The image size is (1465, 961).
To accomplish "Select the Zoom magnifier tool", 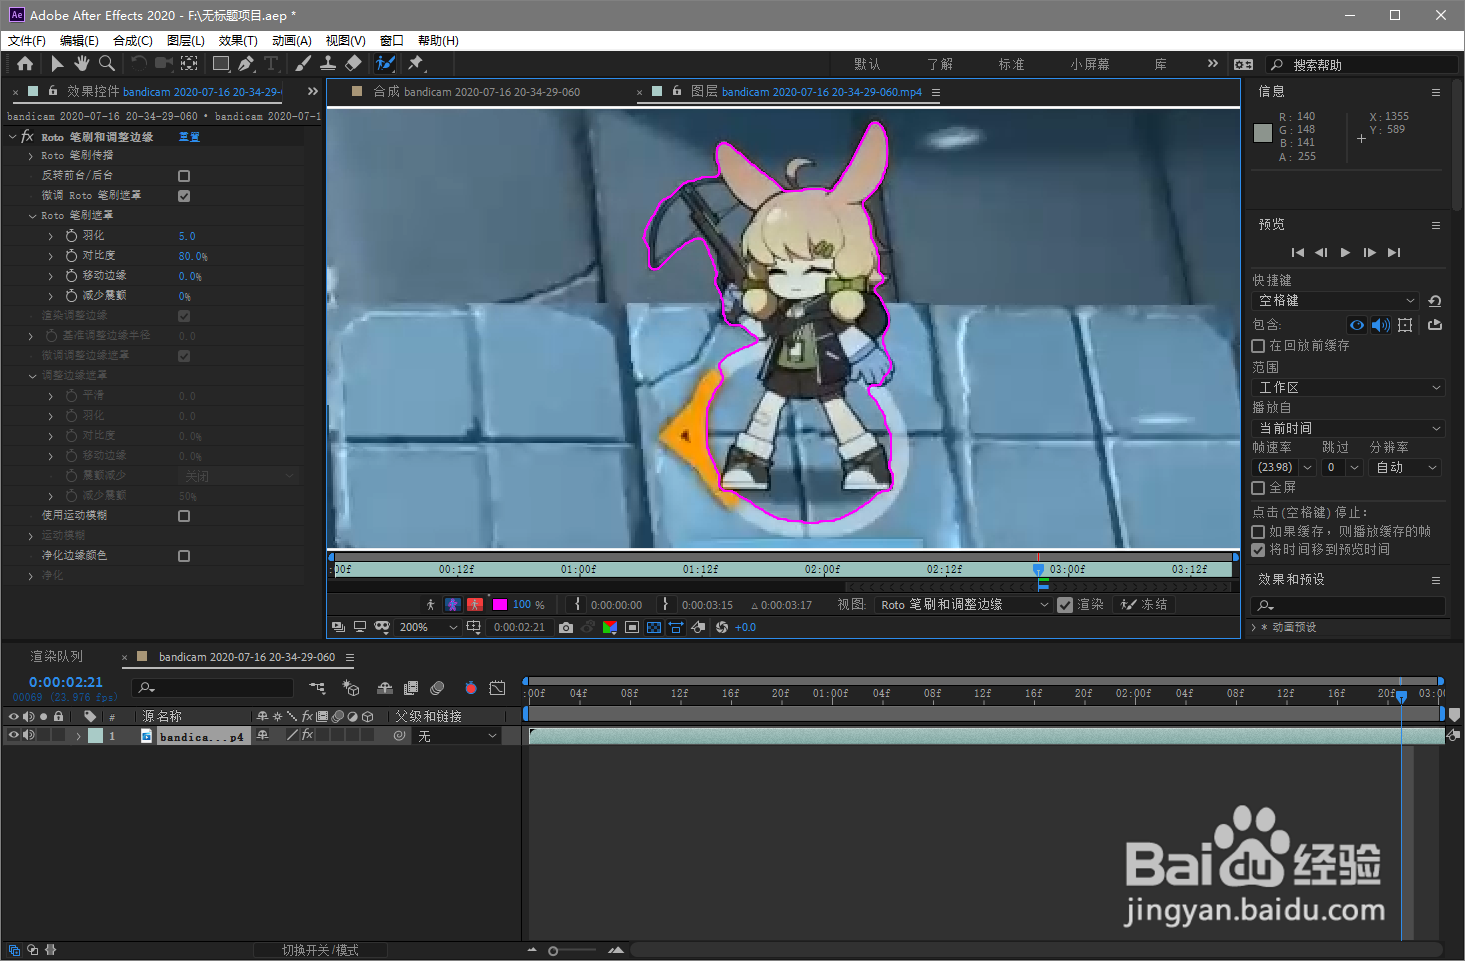I will [x=106, y=63].
